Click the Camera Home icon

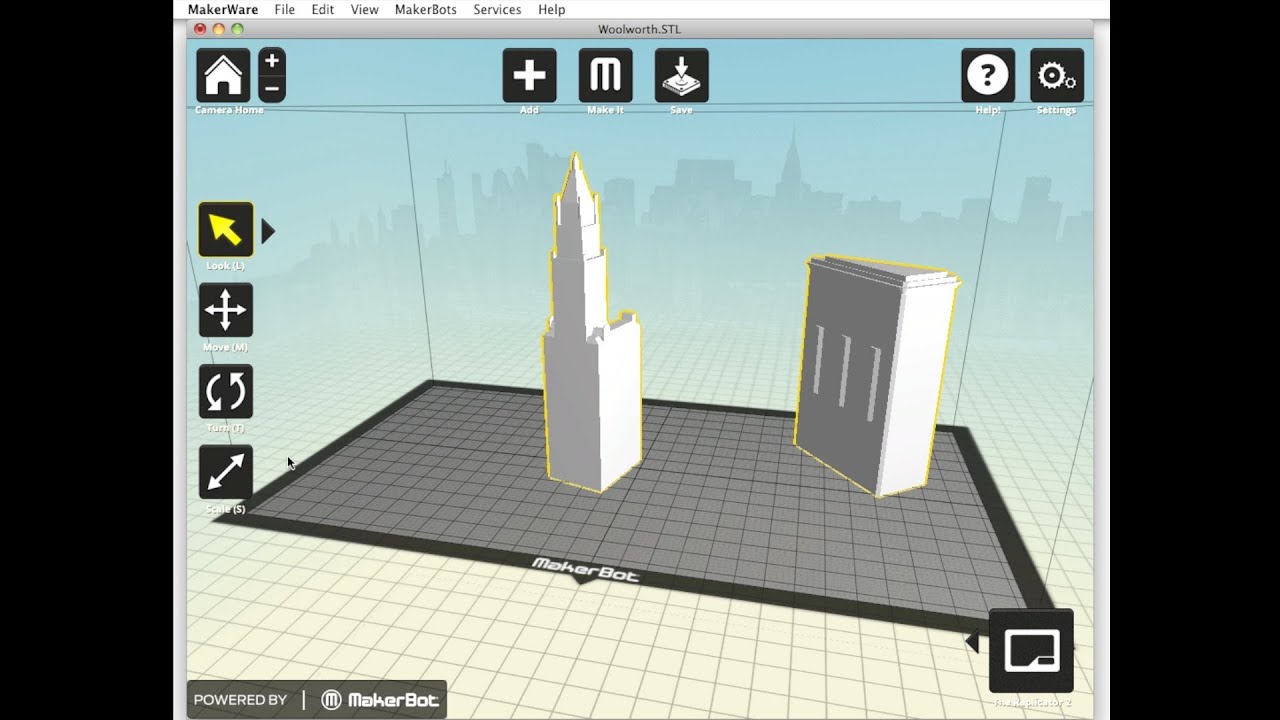point(223,75)
